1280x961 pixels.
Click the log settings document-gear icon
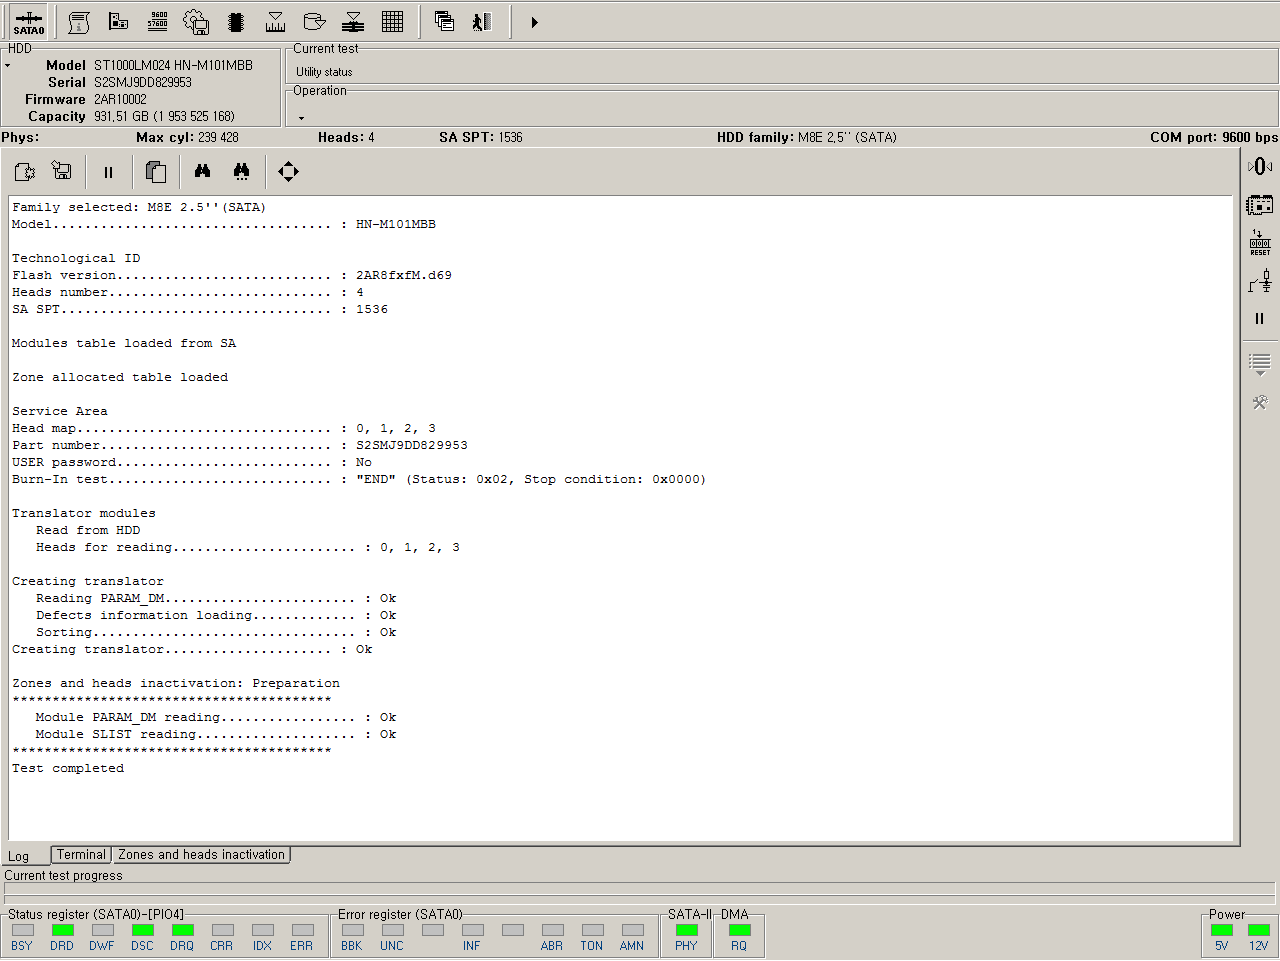pyautogui.click(x=25, y=172)
